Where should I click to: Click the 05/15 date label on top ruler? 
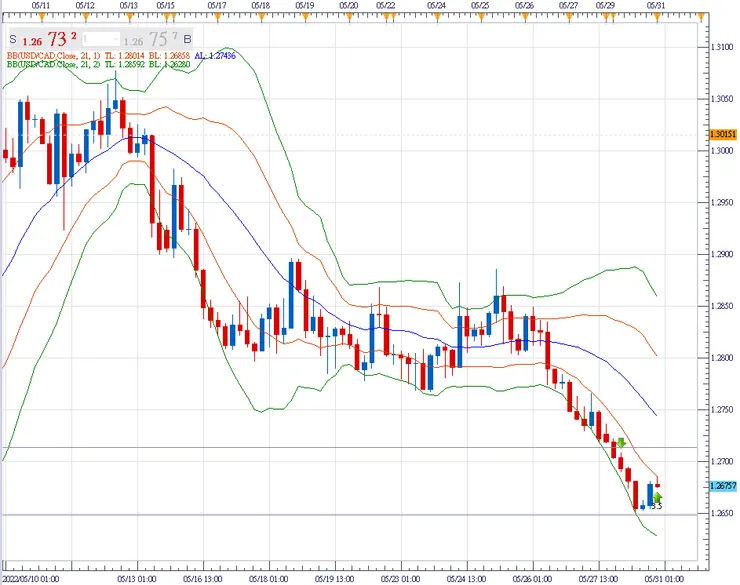pyautogui.click(x=166, y=6)
